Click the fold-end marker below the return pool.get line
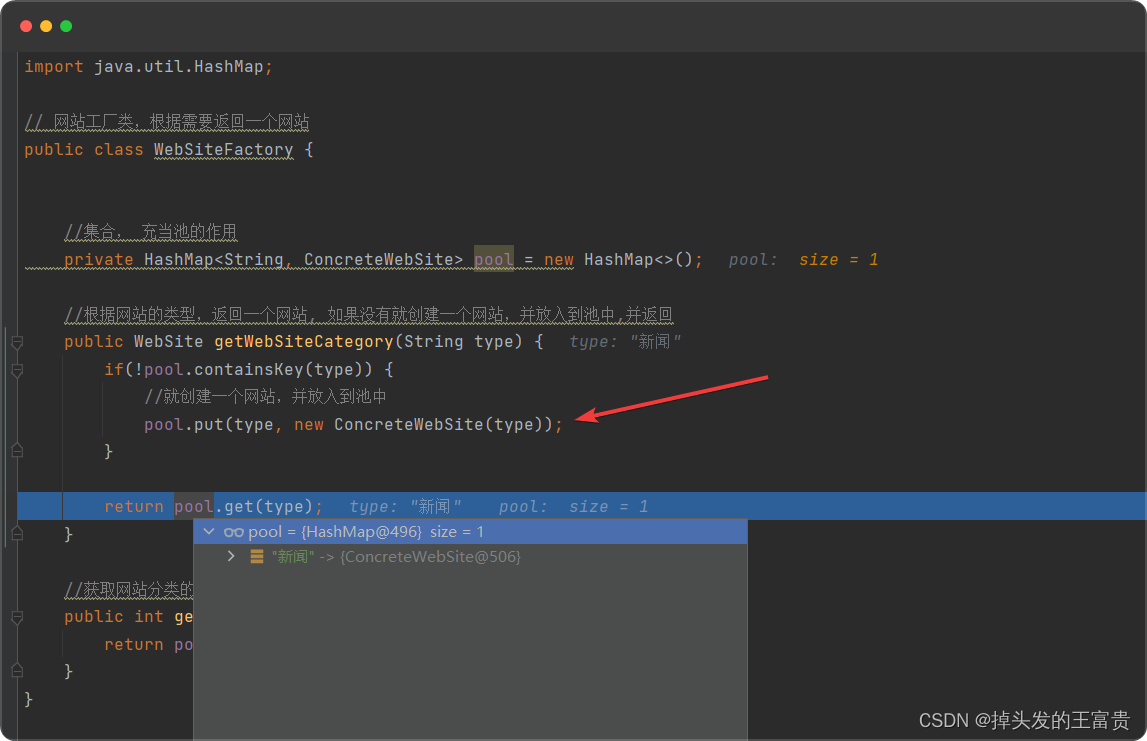Screen dimensions: 1147x741 [x=18, y=533]
